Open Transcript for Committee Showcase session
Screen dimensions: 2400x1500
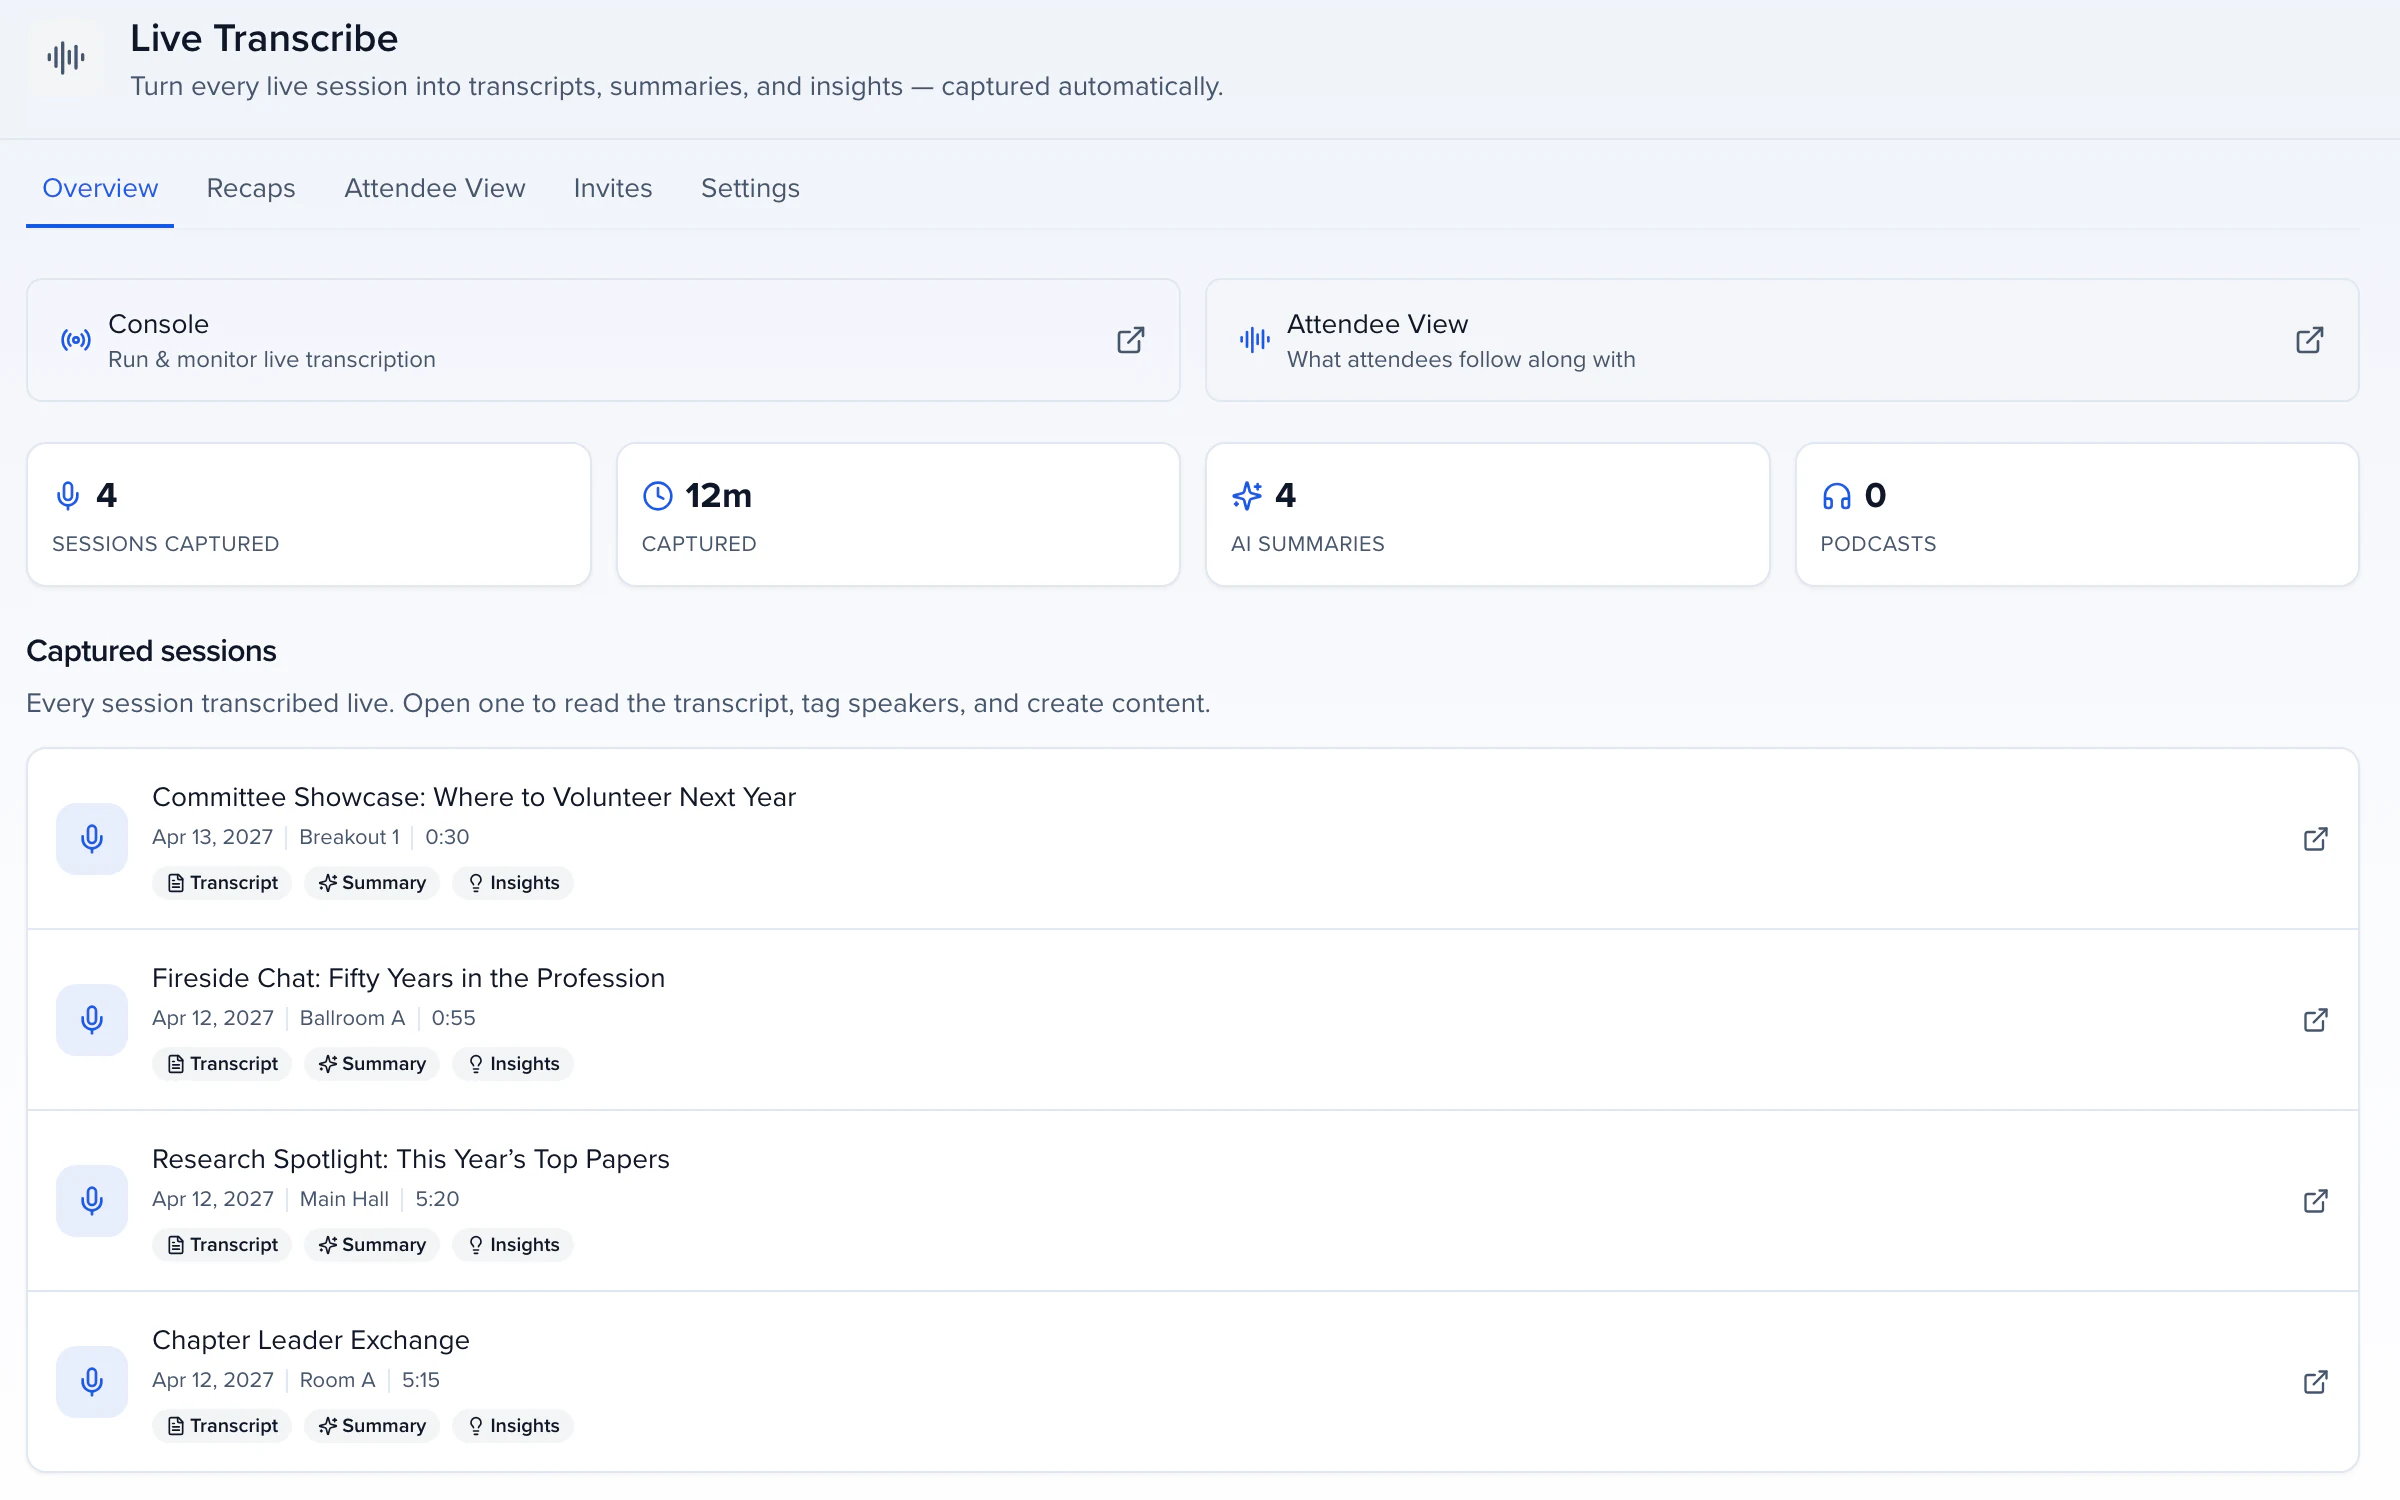point(222,883)
